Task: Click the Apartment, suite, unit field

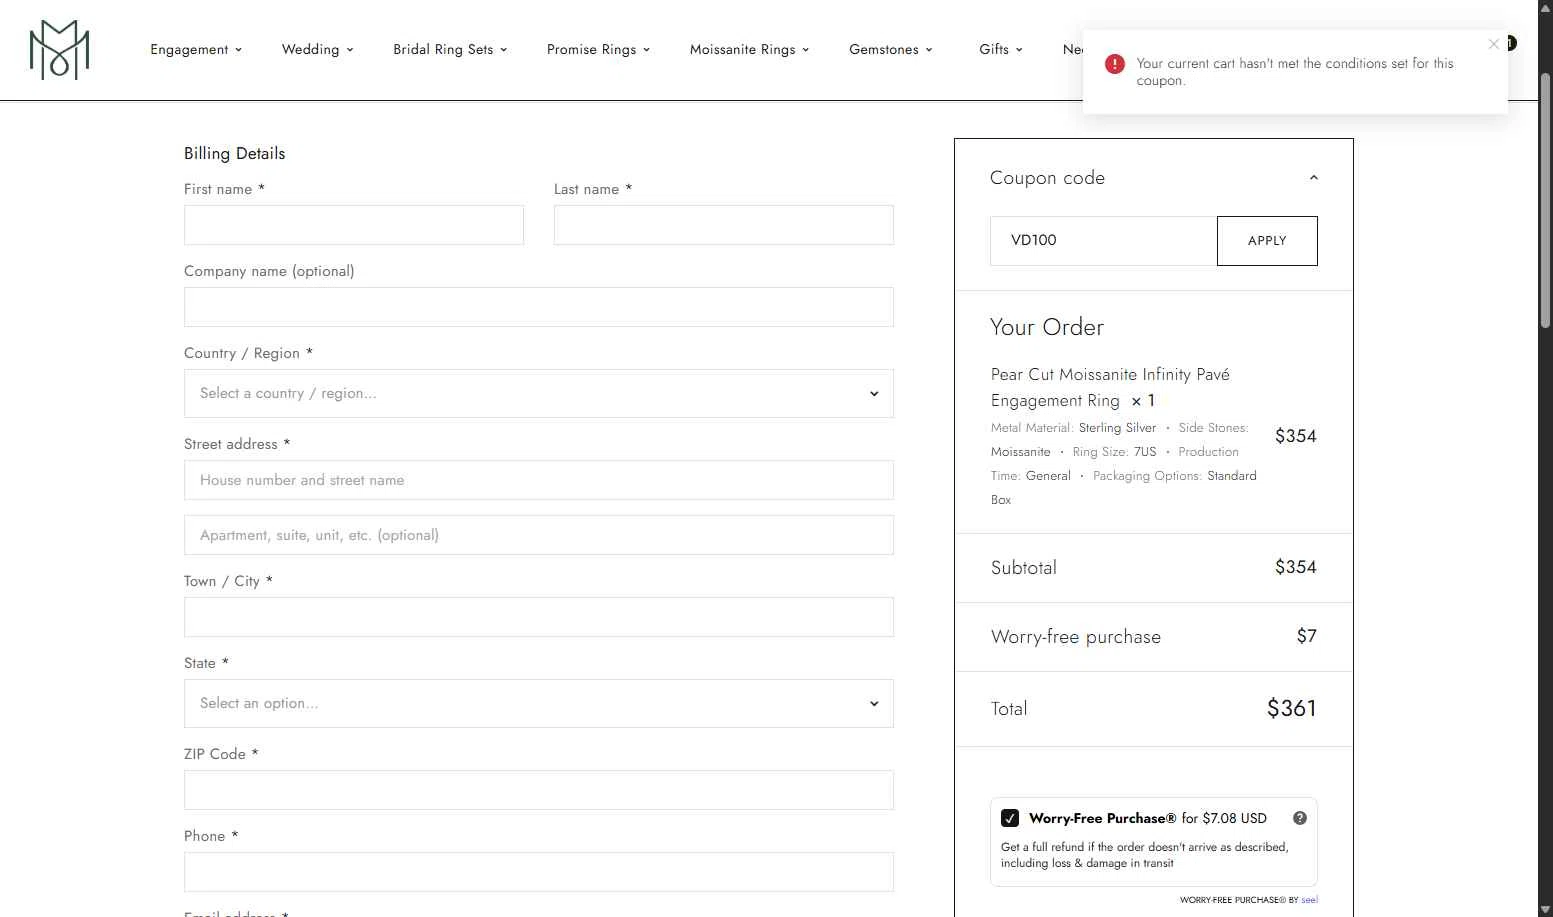Action: pyautogui.click(x=539, y=535)
